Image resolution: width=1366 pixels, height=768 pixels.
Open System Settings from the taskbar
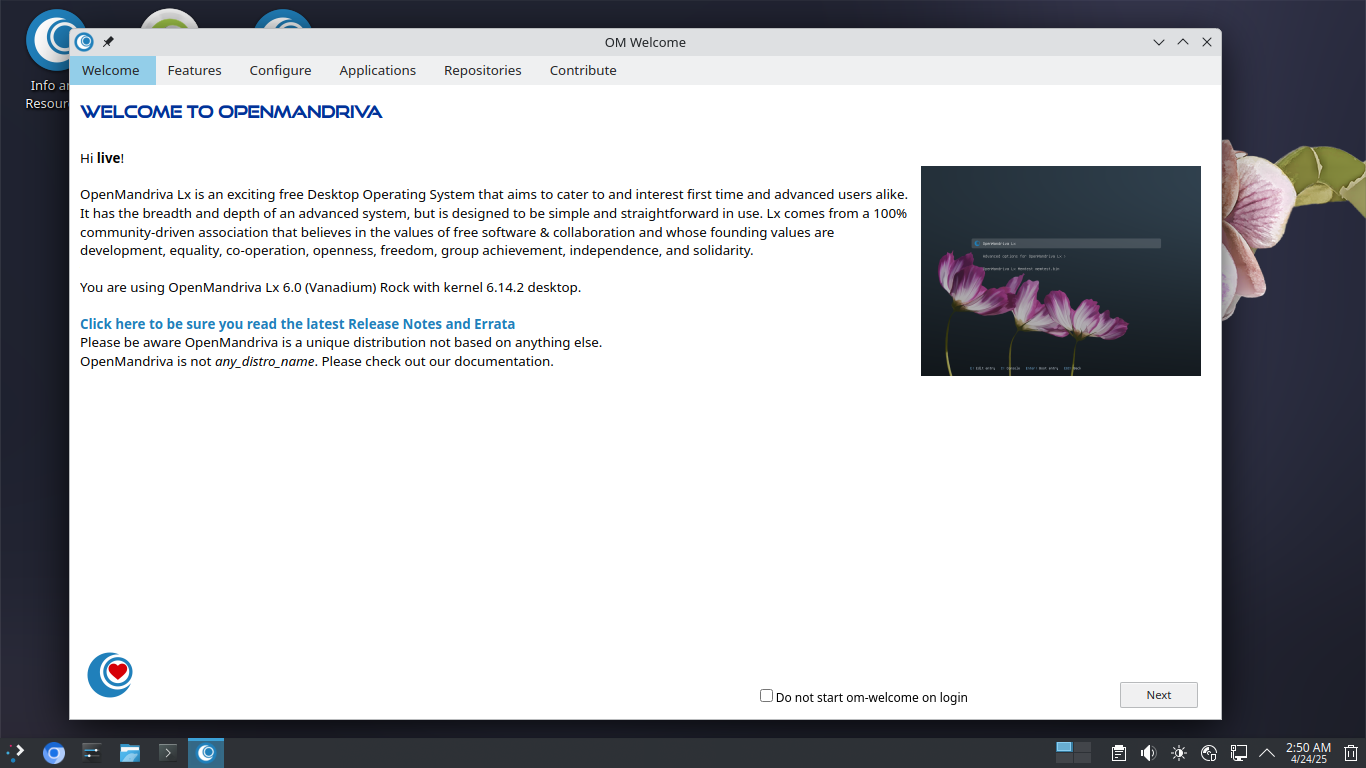point(92,753)
